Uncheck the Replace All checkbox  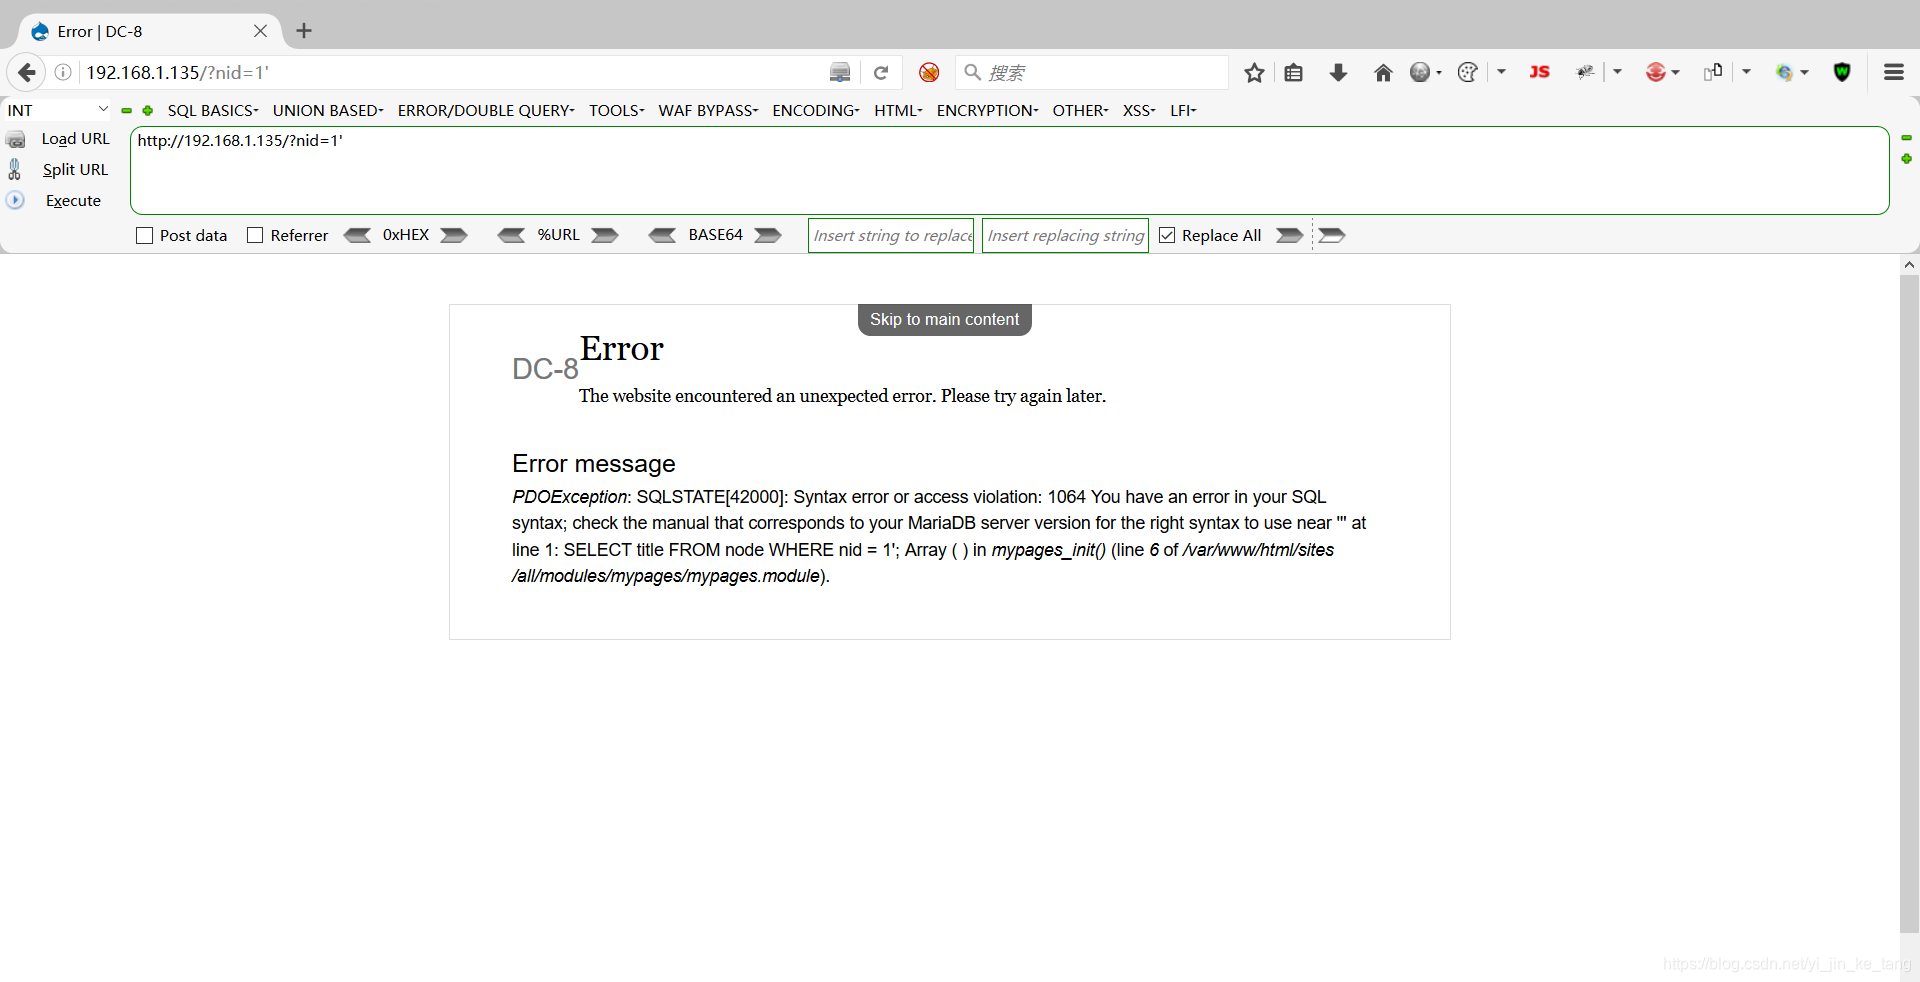pyautogui.click(x=1167, y=235)
